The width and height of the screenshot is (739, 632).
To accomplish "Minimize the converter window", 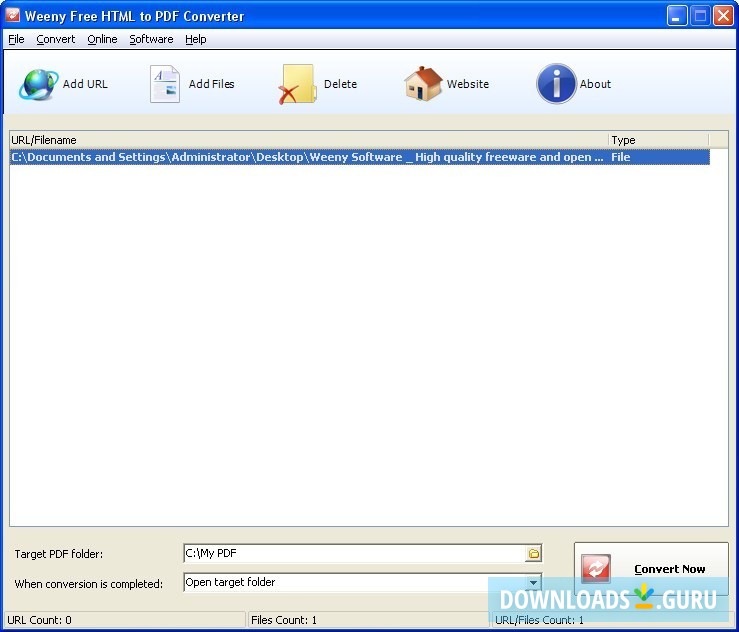I will 676,16.
